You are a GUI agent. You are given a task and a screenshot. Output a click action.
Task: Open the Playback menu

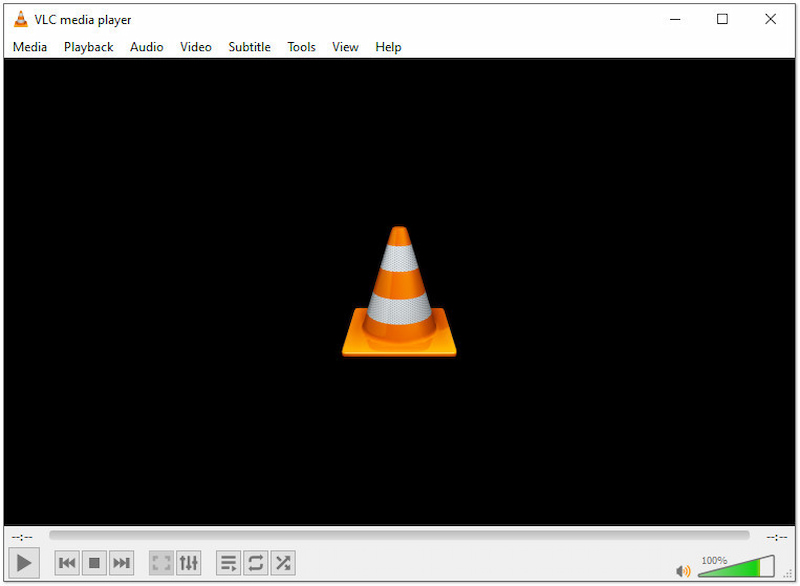(x=88, y=46)
